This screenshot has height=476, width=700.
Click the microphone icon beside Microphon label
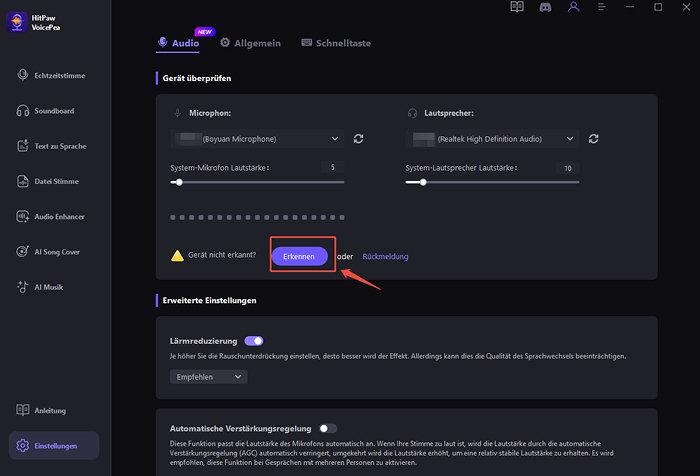tap(177, 113)
